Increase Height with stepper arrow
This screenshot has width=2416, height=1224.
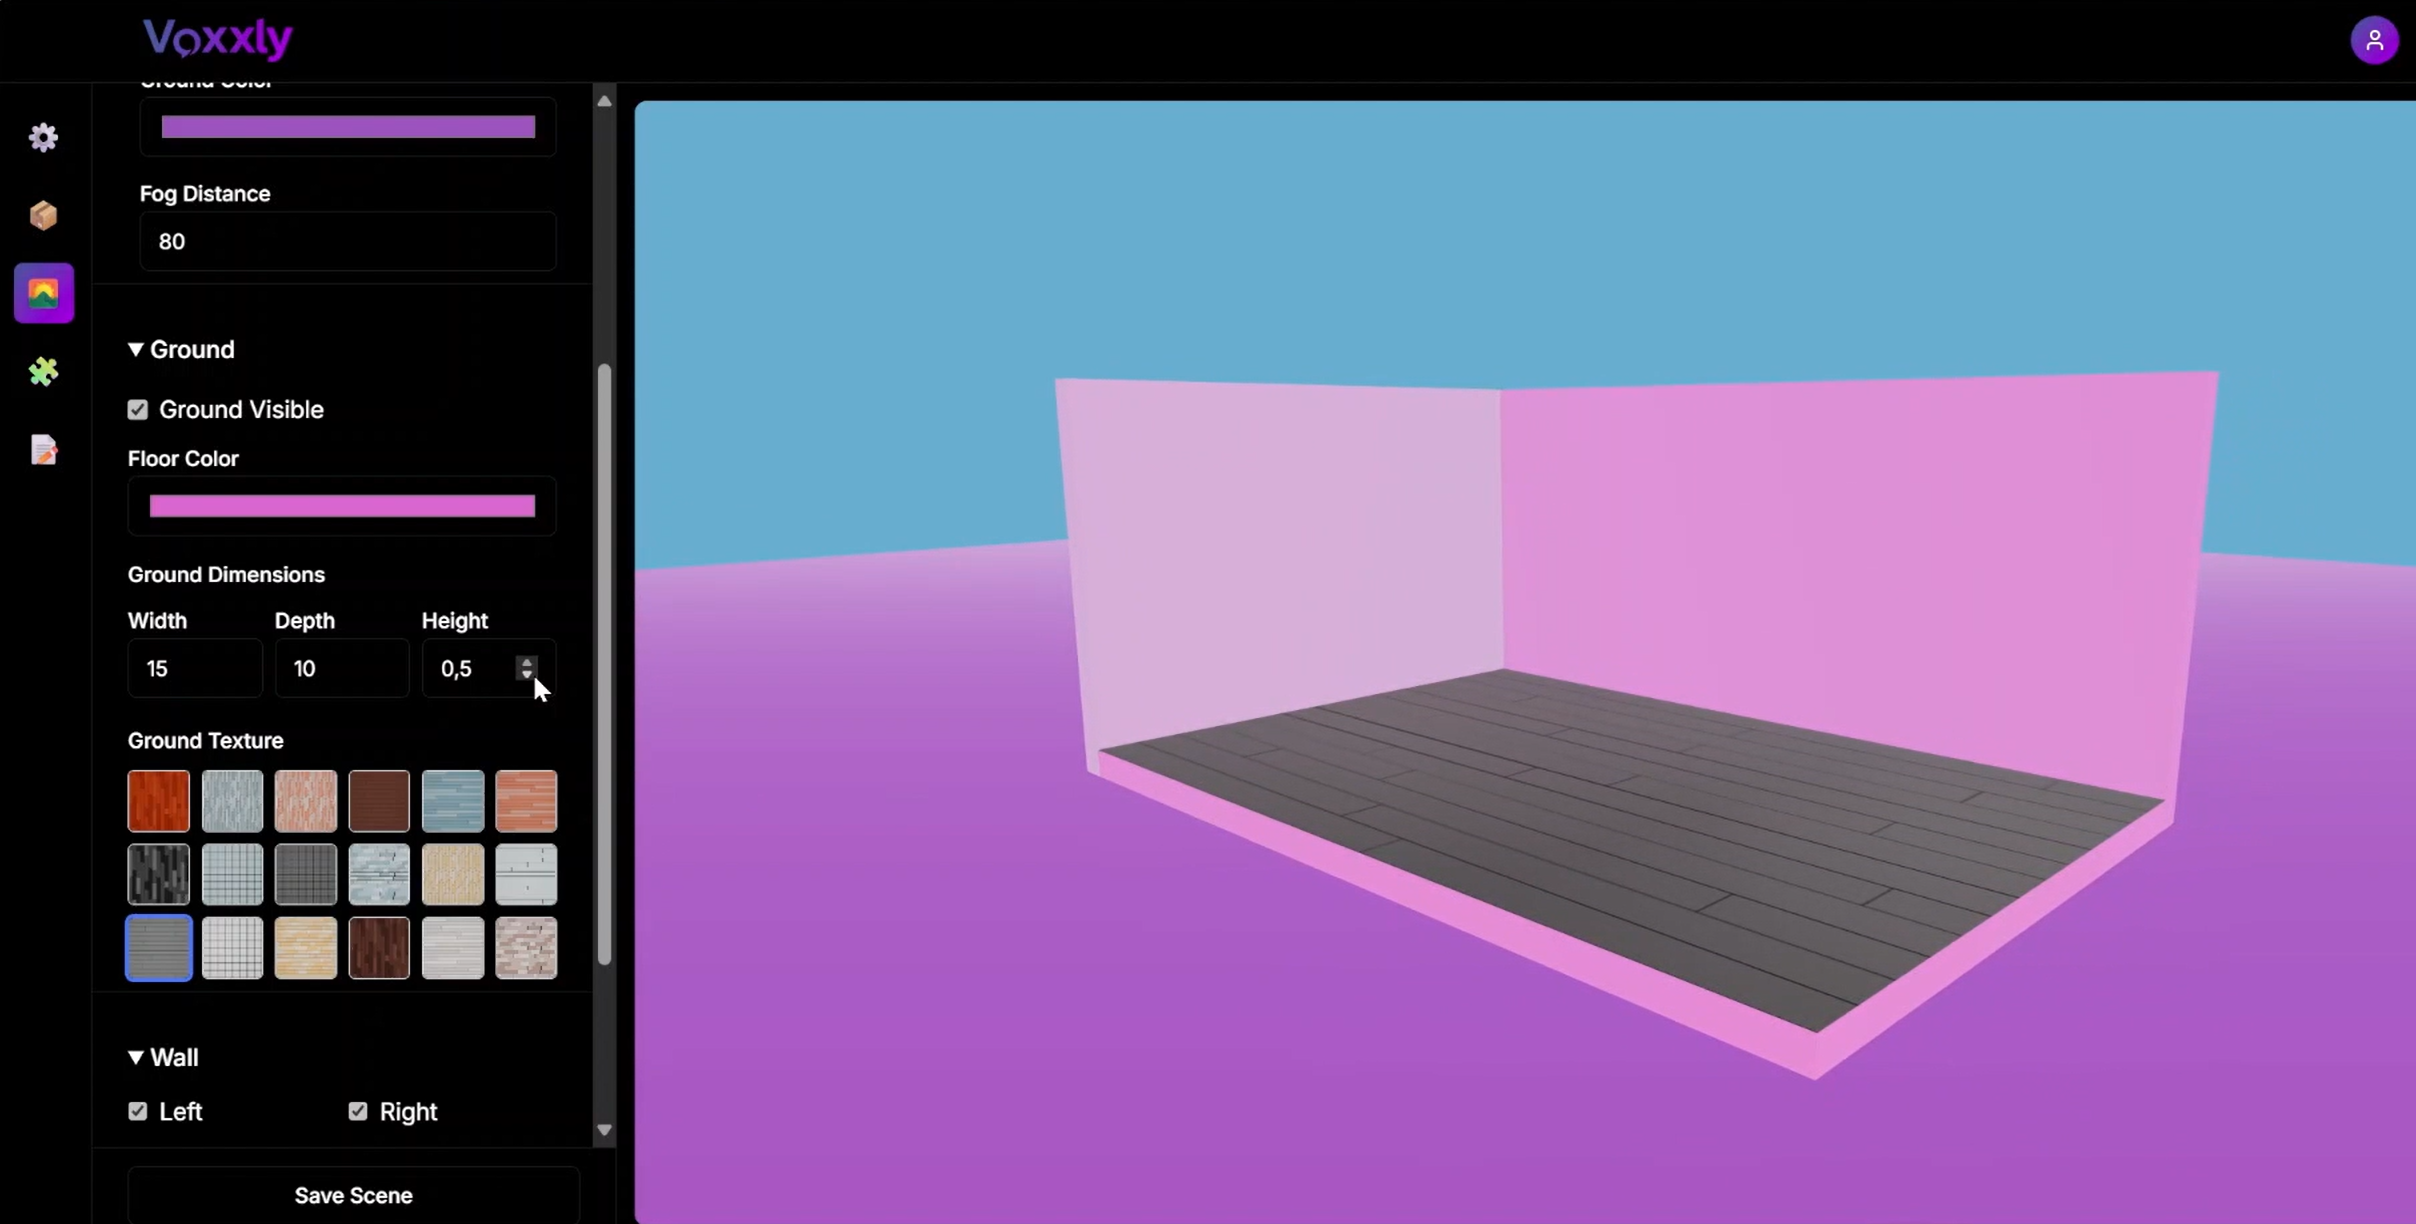click(527, 661)
